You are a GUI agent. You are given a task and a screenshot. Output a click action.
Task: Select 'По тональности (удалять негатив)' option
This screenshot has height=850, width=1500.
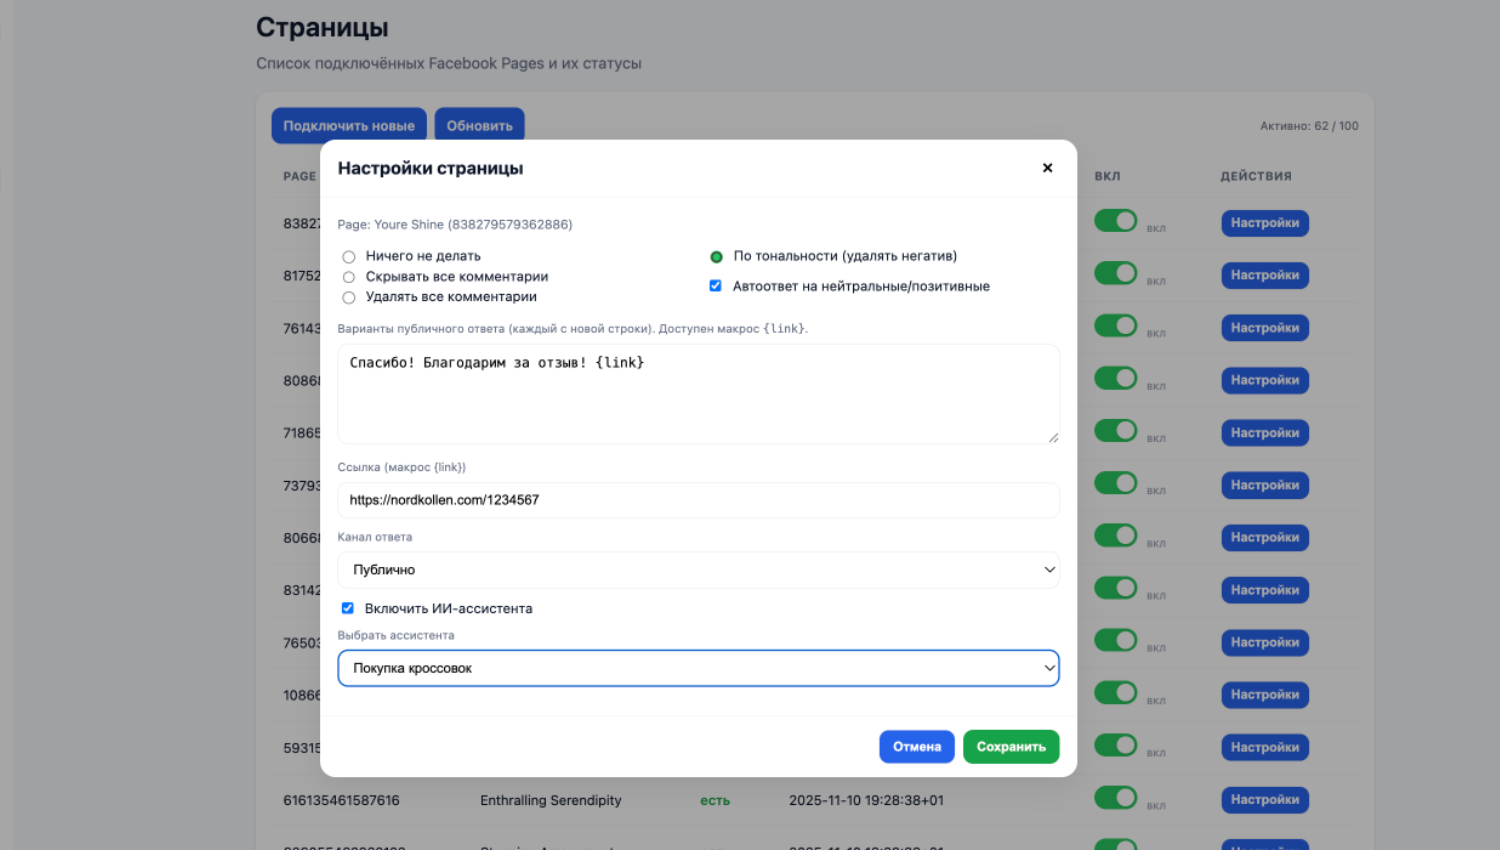[x=716, y=257]
